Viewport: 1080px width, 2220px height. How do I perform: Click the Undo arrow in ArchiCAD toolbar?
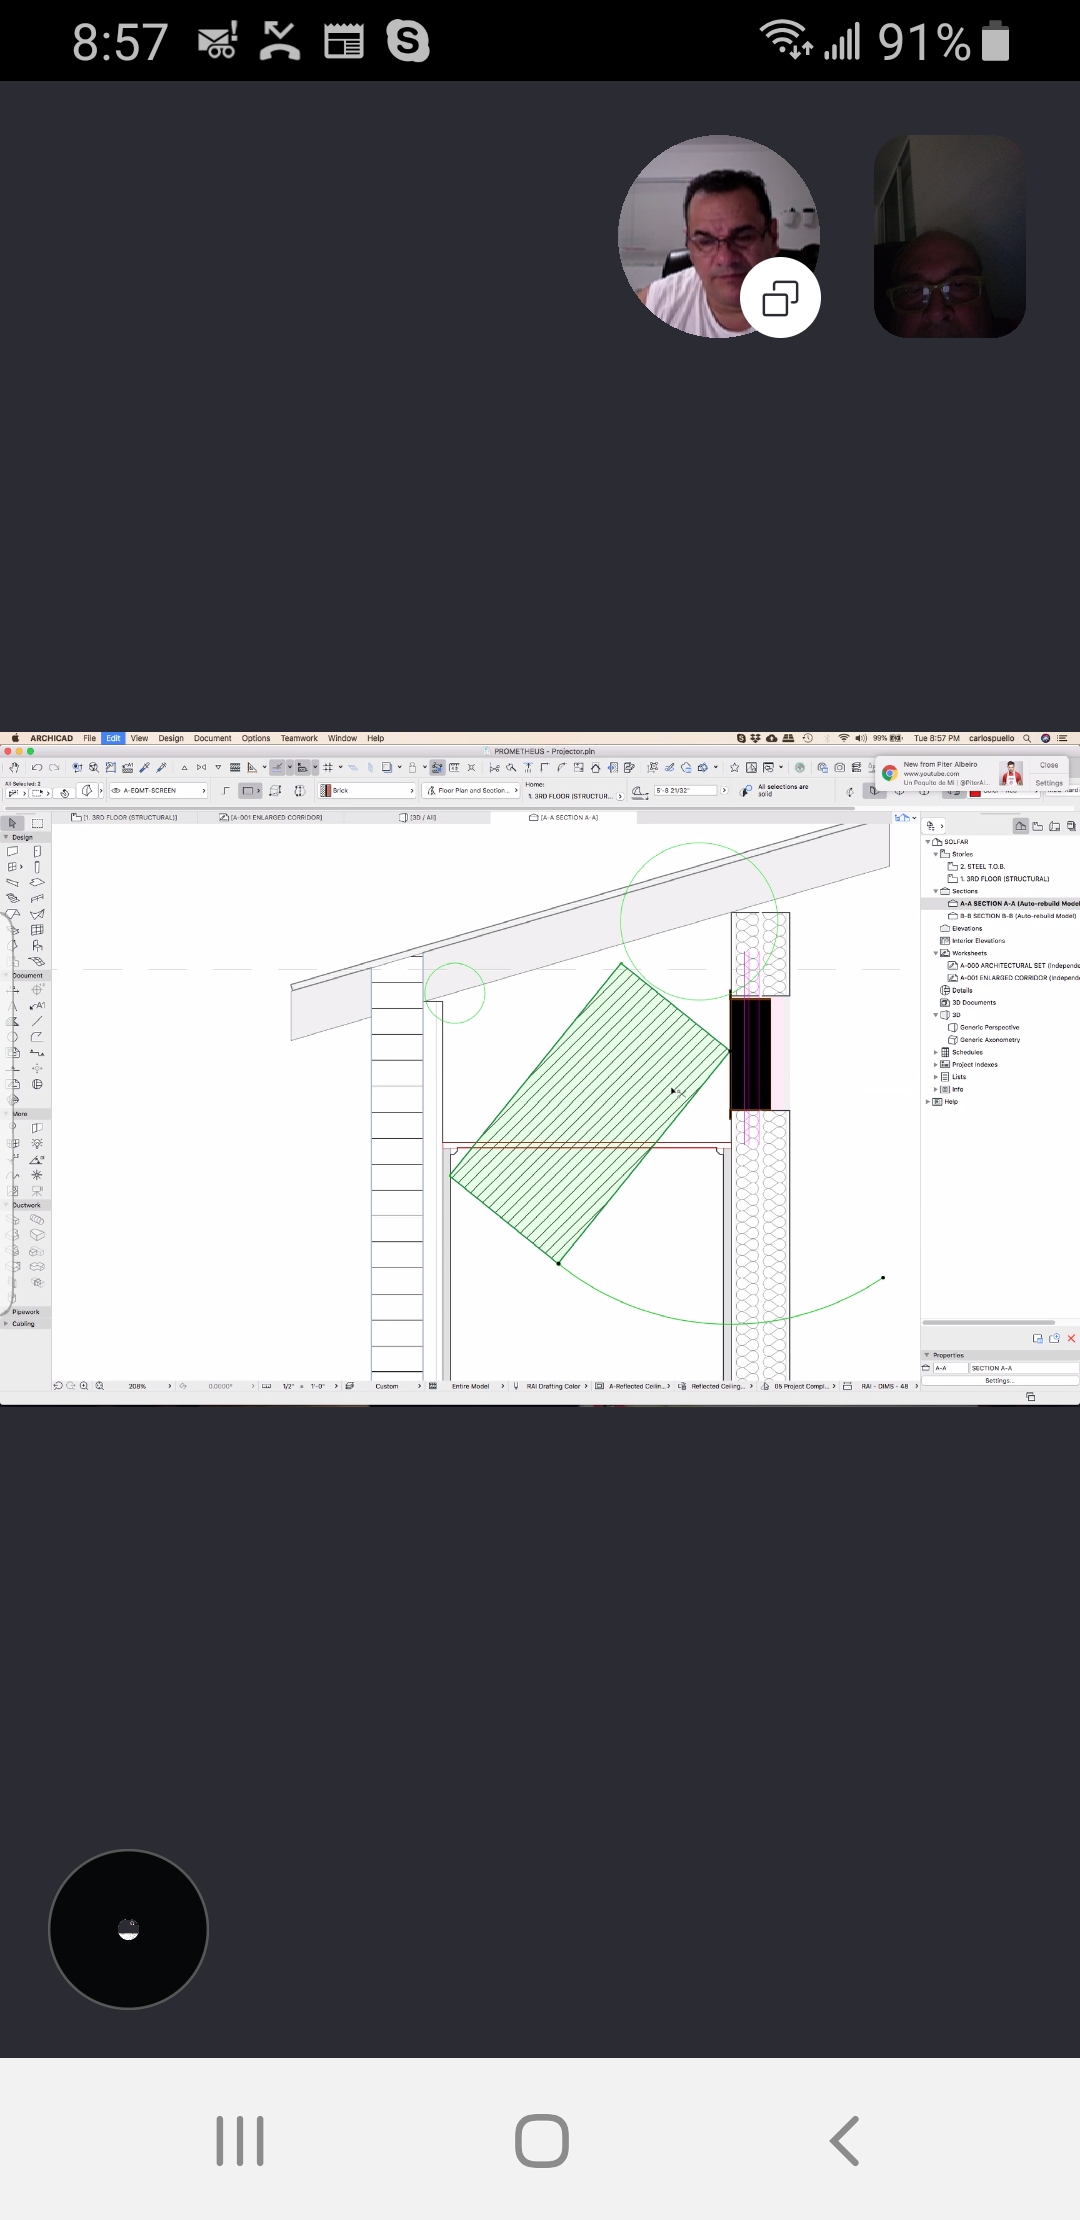coord(37,768)
